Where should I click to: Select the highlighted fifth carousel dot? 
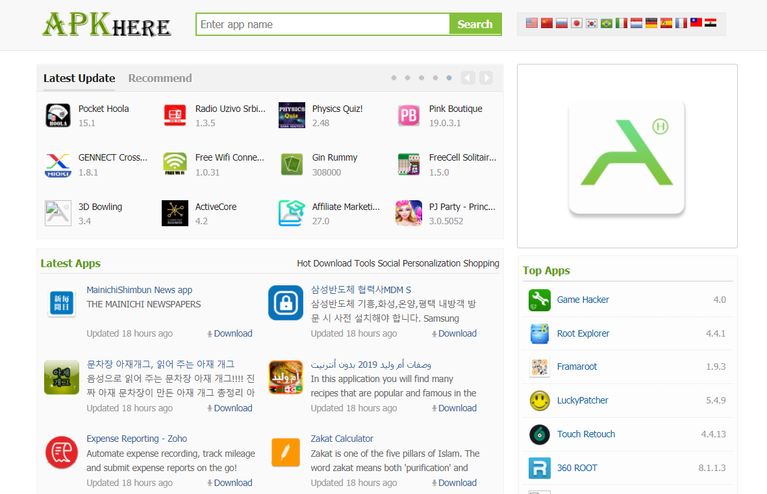pyautogui.click(x=449, y=78)
